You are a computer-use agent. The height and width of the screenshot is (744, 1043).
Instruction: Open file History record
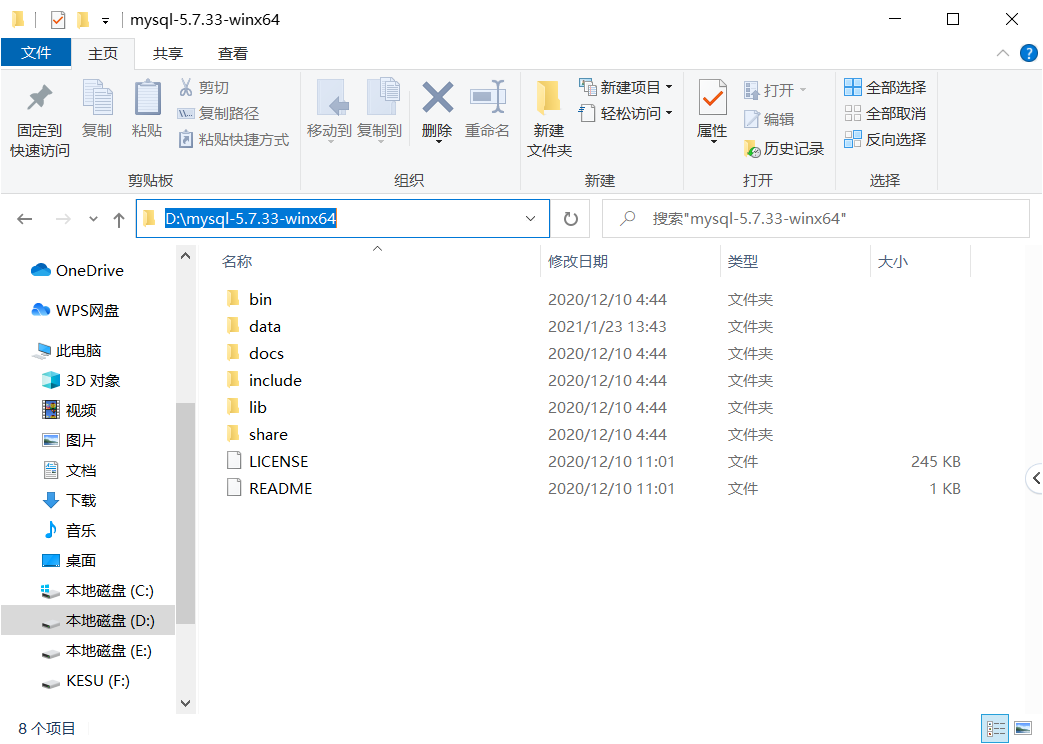pyautogui.click(x=784, y=148)
